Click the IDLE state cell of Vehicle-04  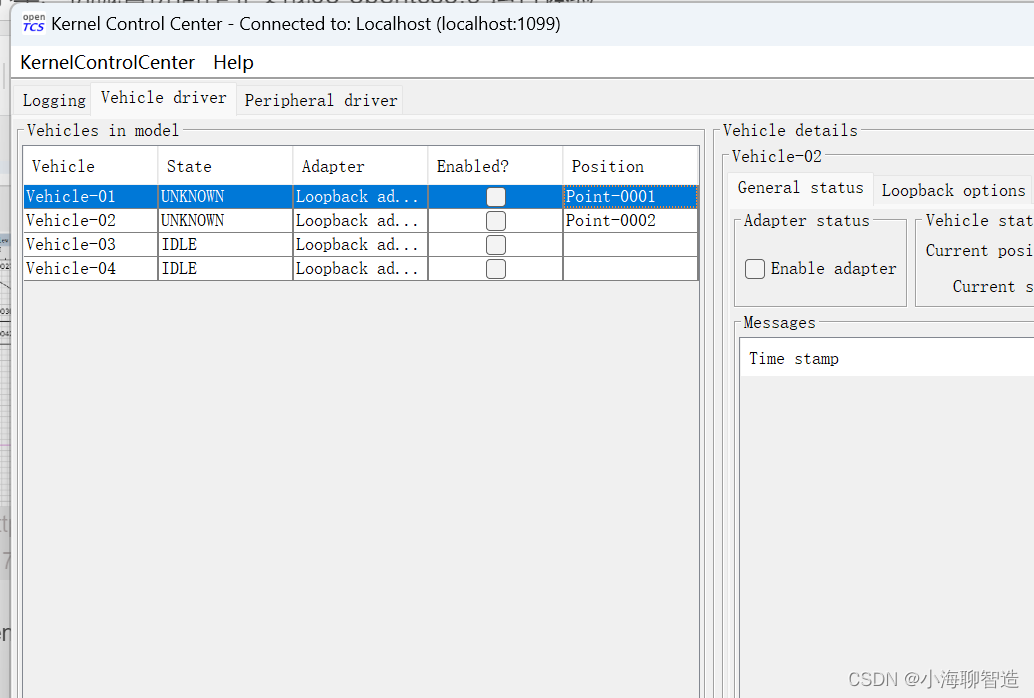coord(226,269)
